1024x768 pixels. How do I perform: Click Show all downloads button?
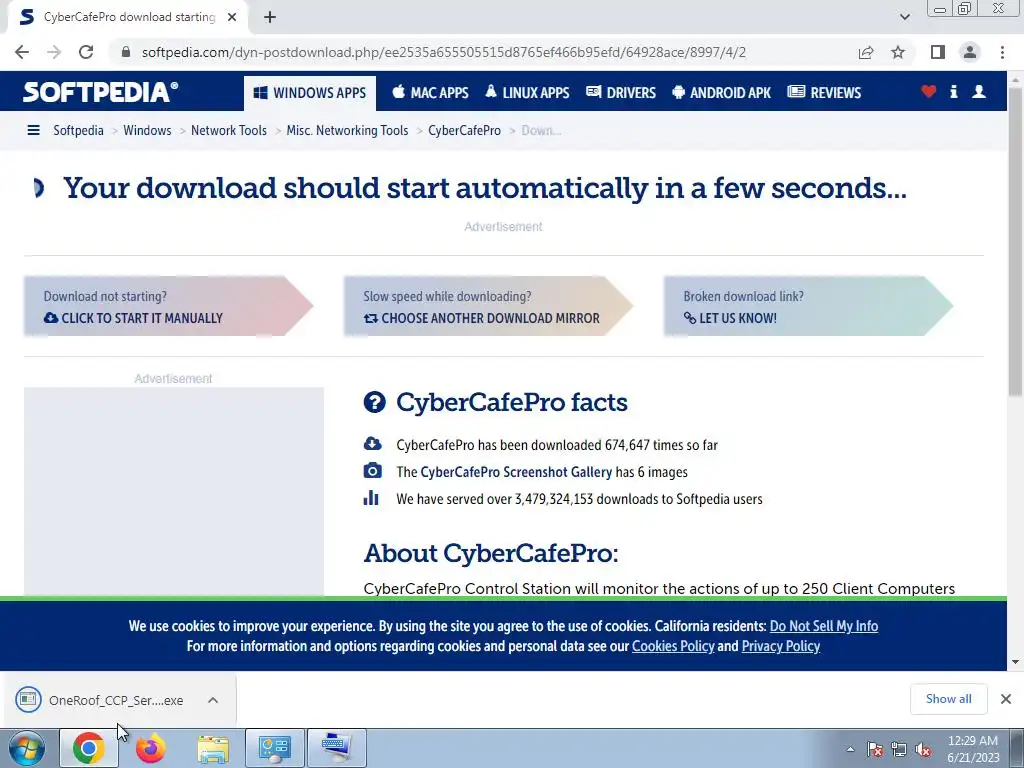click(948, 699)
